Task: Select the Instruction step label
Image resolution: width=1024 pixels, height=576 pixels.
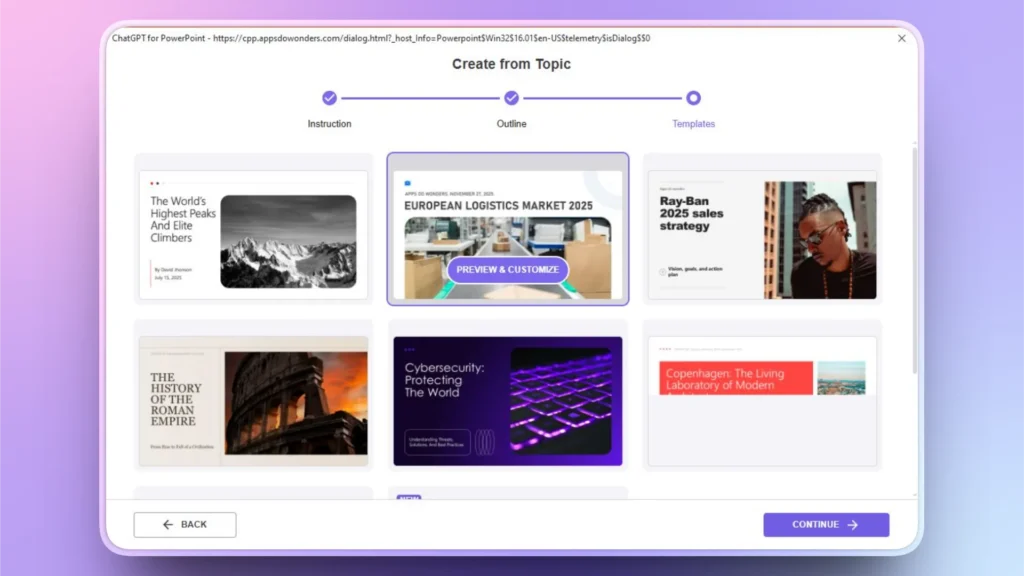Action: coord(330,123)
